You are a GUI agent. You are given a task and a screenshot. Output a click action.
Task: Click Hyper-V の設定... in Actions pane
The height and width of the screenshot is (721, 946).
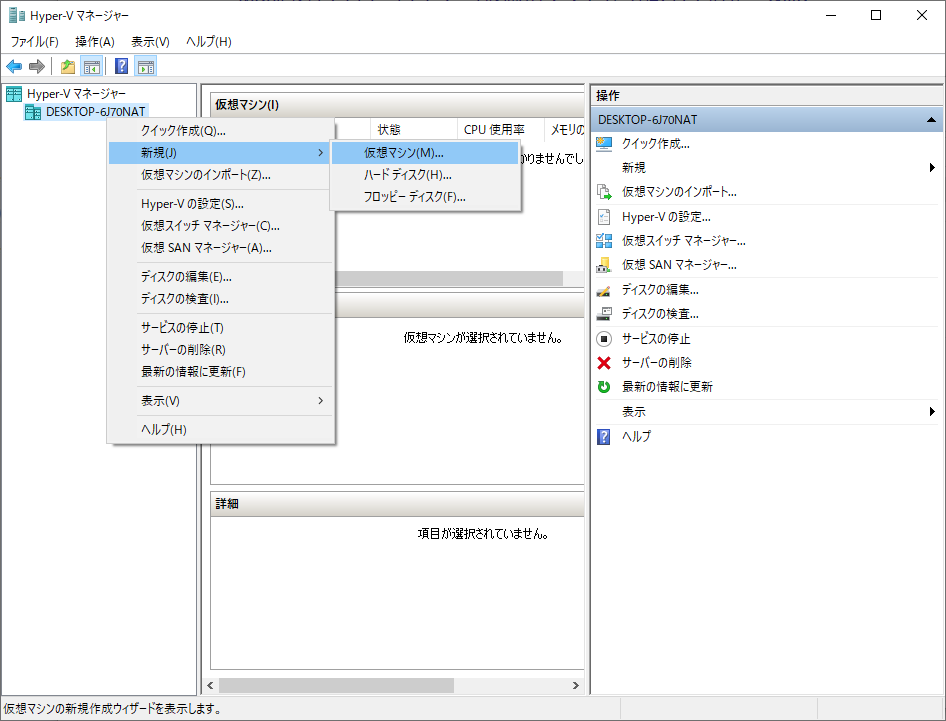(x=666, y=217)
